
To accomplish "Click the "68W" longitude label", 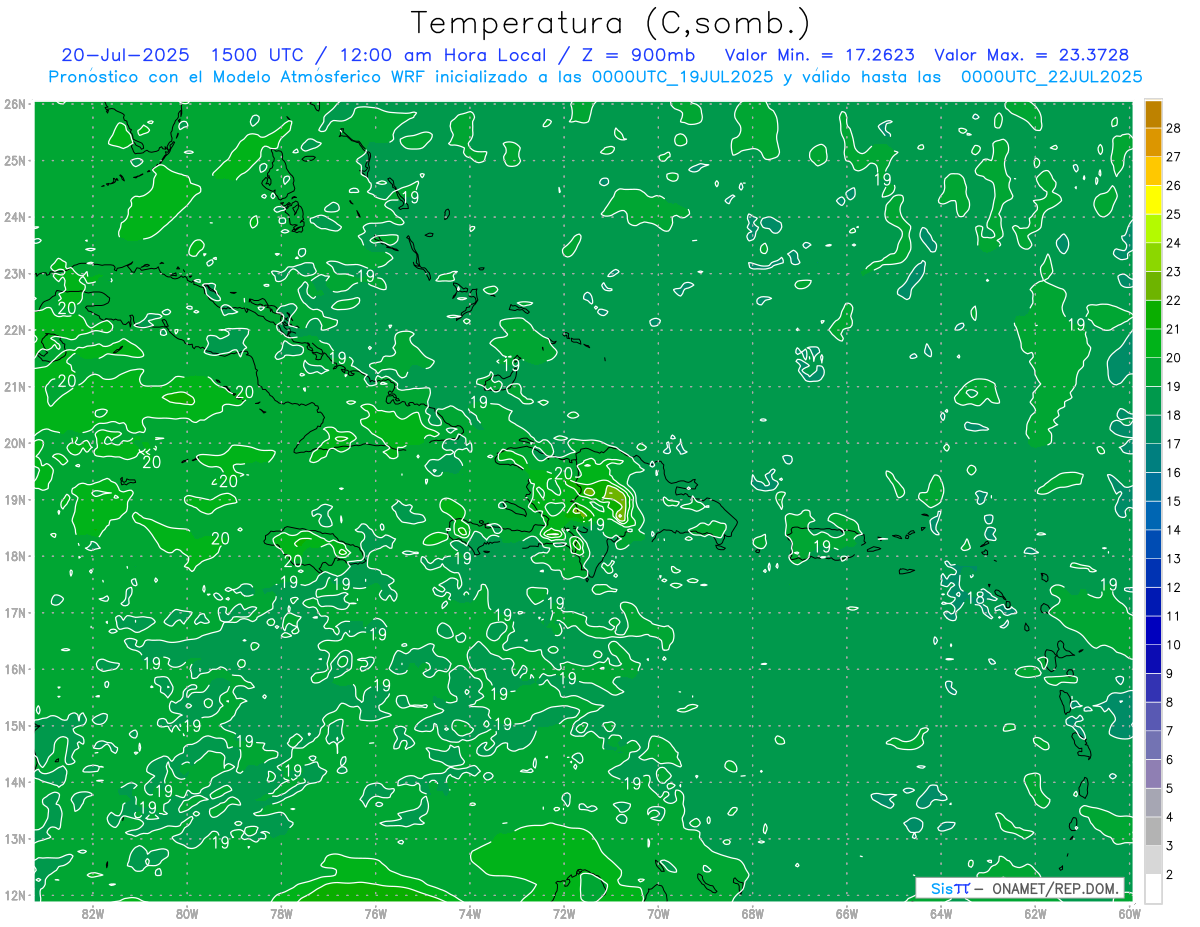I will [753, 913].
